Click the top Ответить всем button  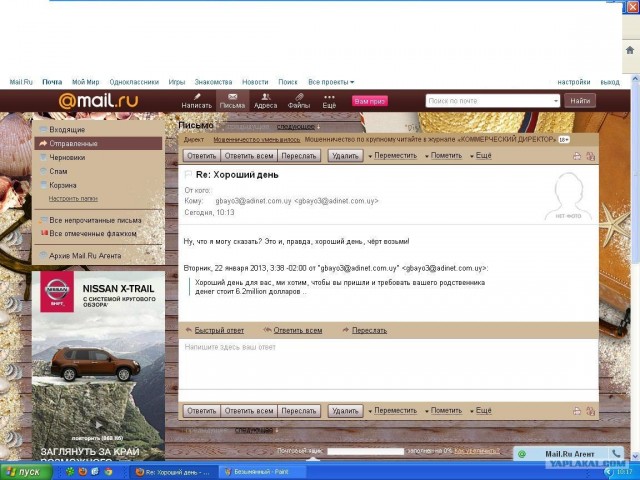pyautogui.click(x=249, y=156)
